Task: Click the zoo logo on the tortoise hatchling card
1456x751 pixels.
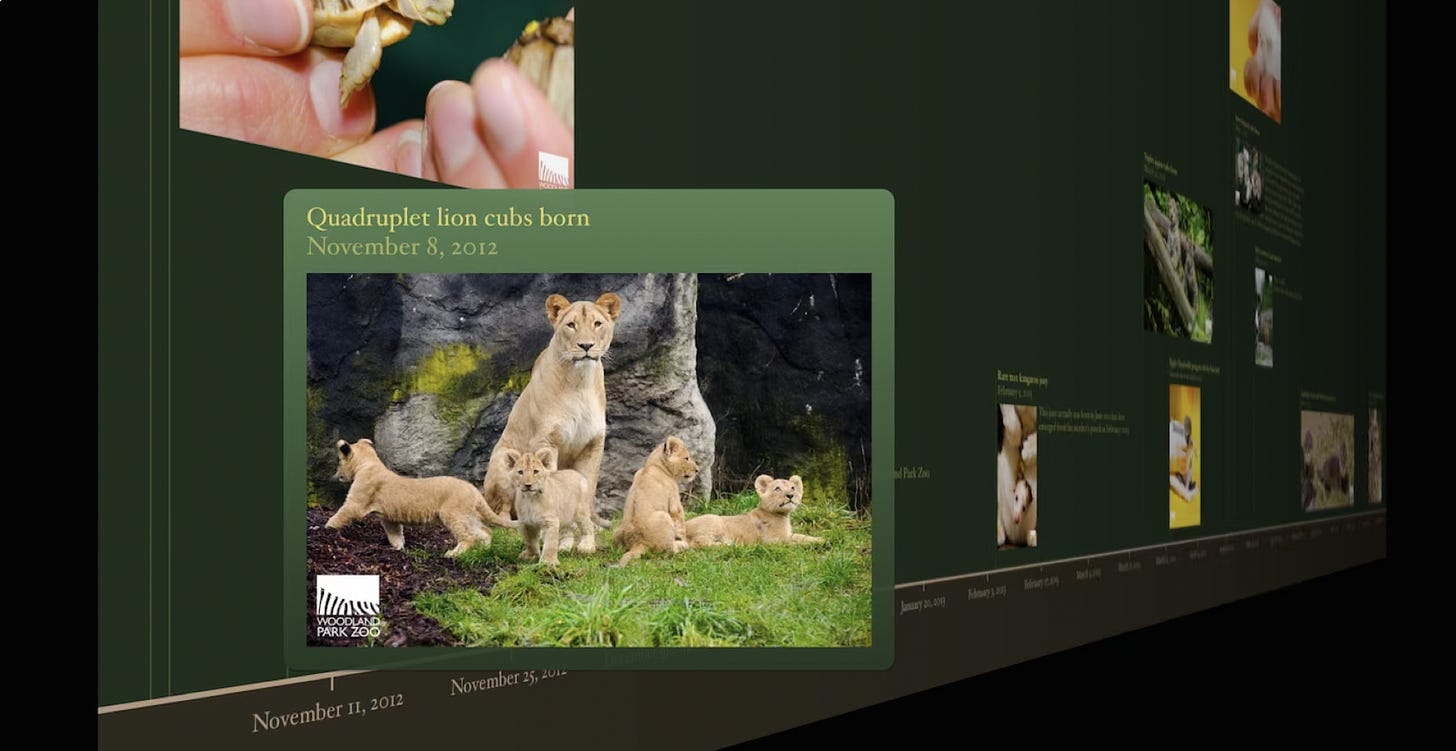Action: coord(555,170)
